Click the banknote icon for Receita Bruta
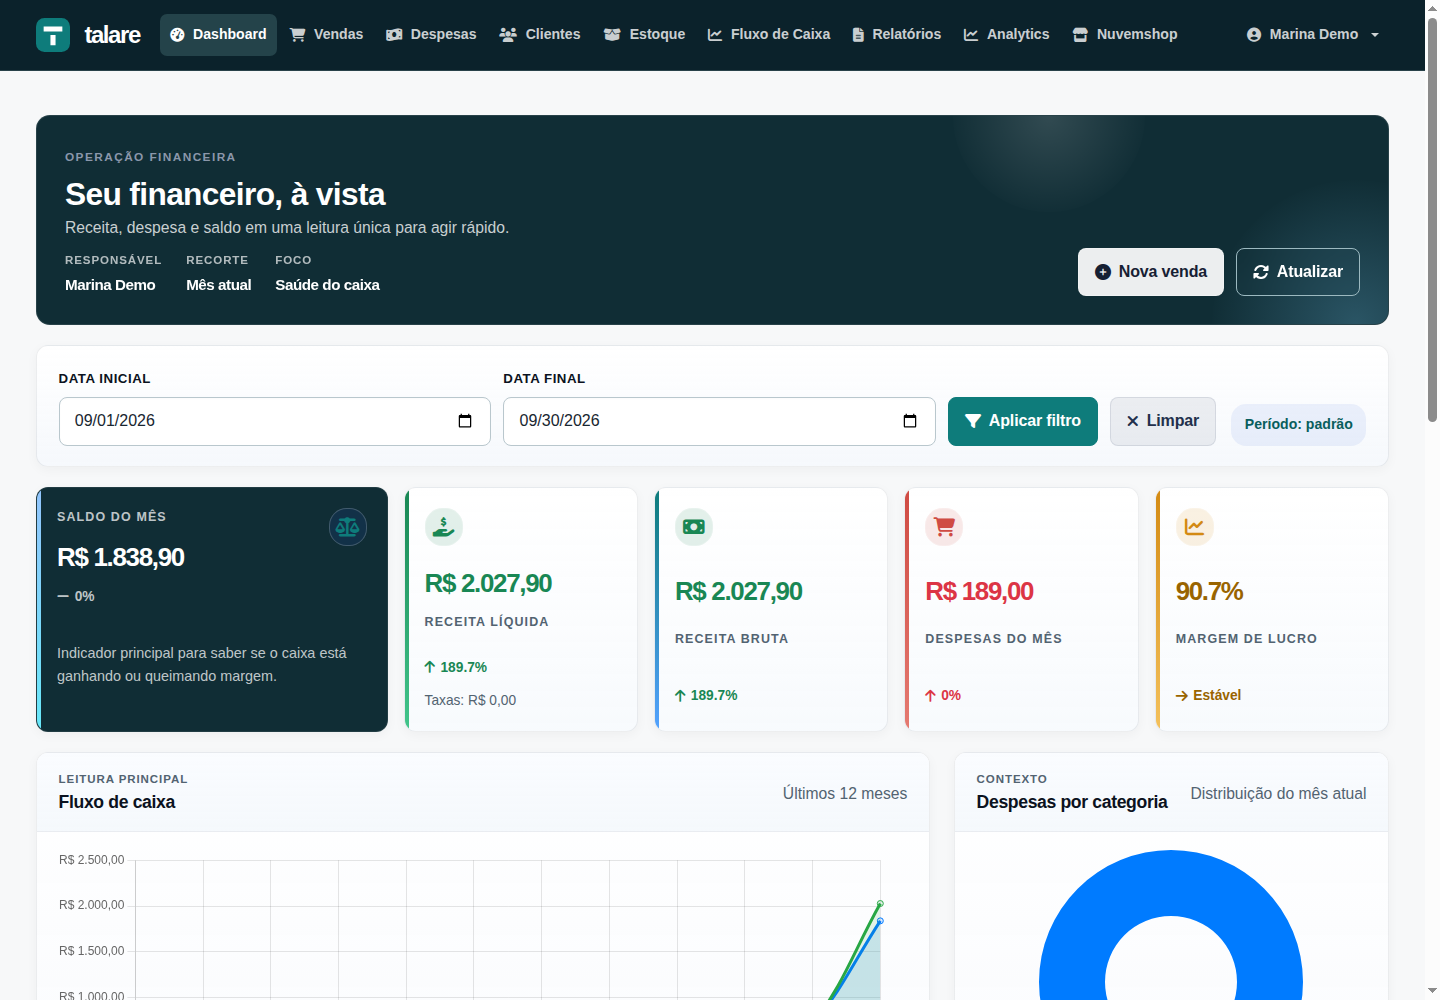The height and width of the screenshot is (1000, 1440). pos(694,527)
